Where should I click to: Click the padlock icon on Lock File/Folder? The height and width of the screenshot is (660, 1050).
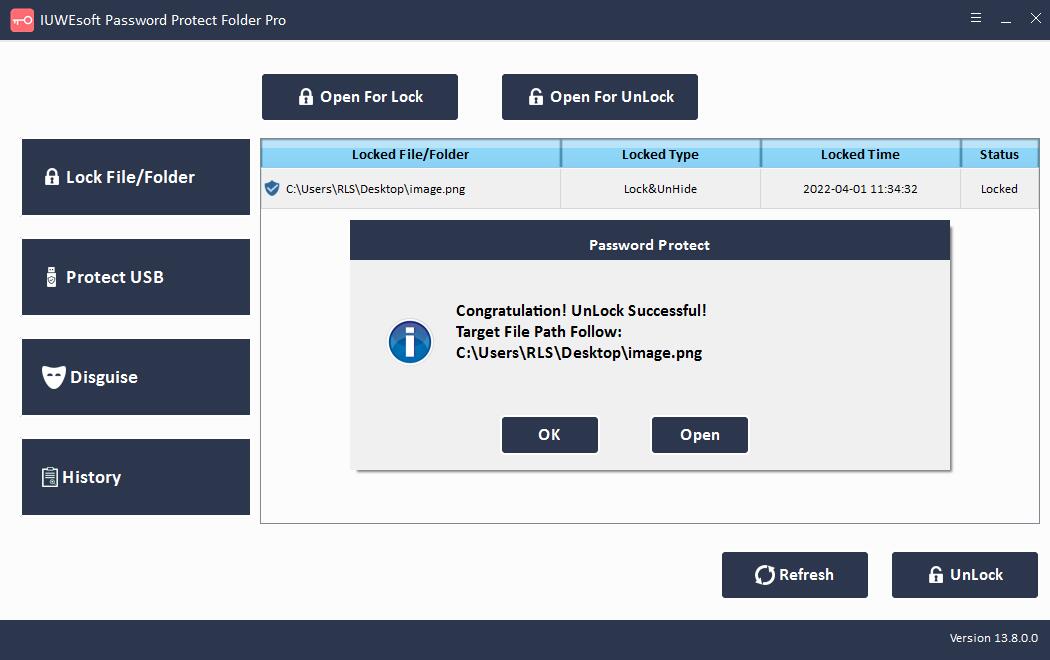52,177
